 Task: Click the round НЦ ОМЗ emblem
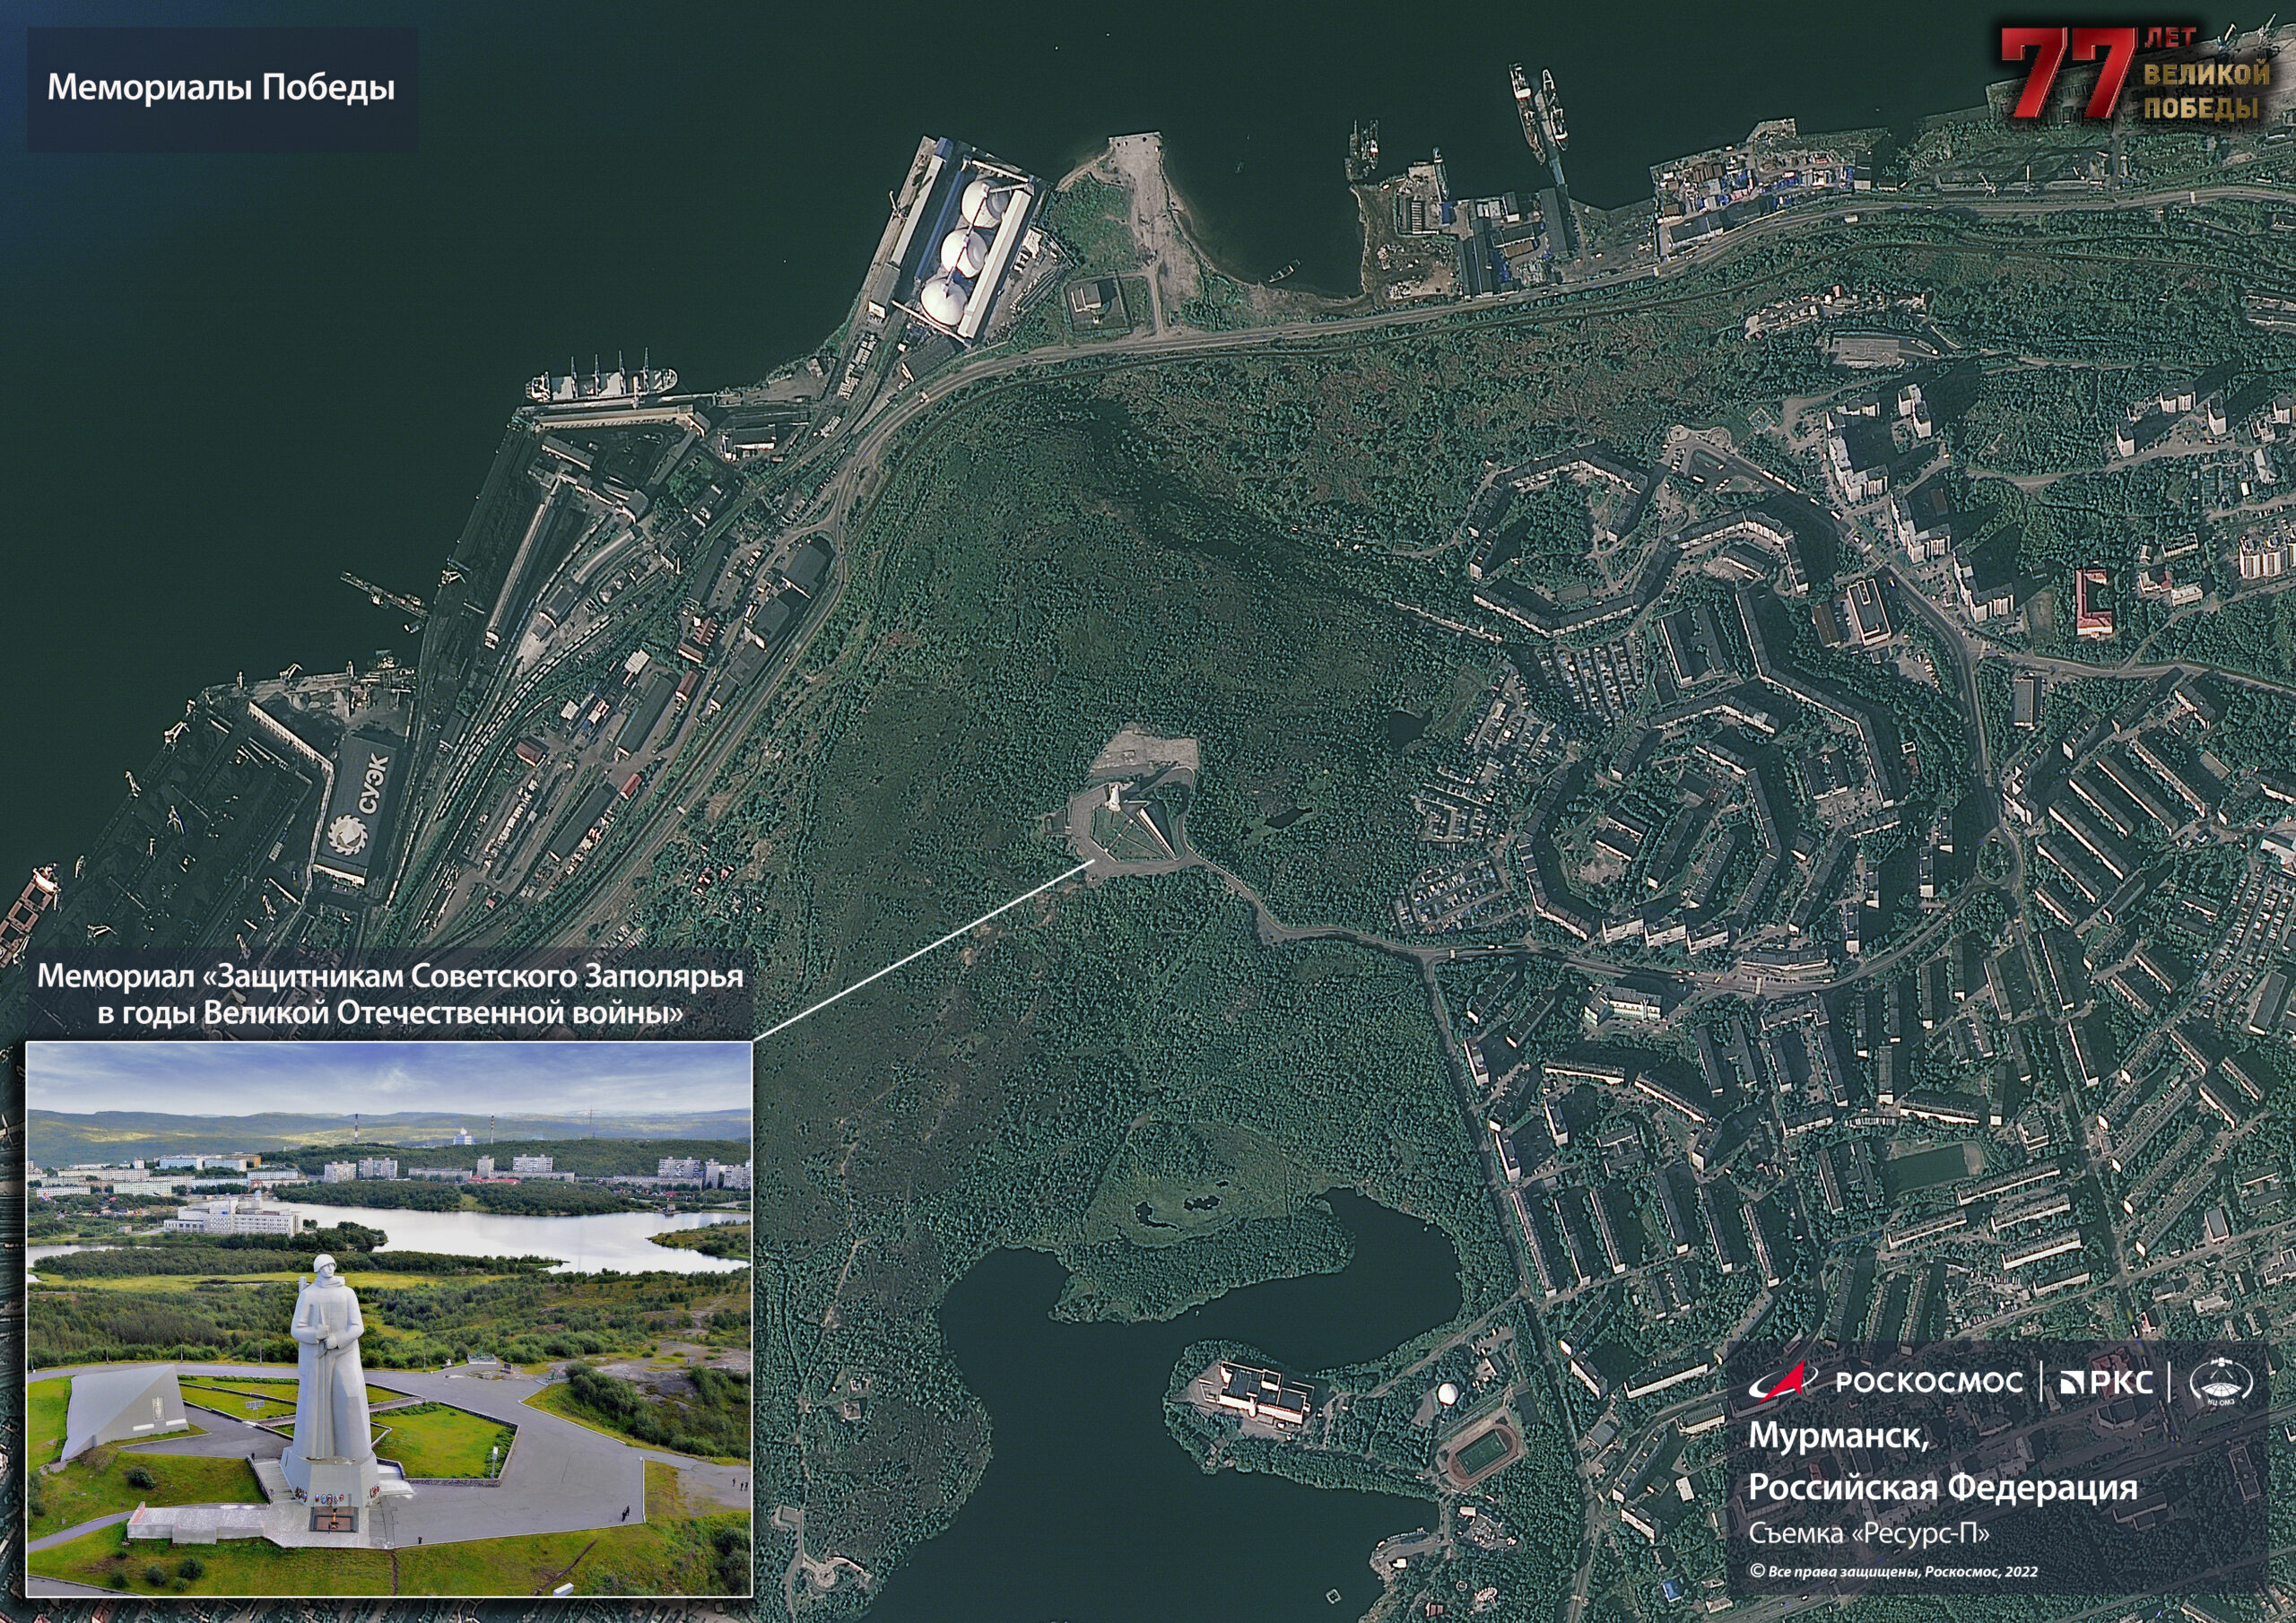coord(2221,1382)
